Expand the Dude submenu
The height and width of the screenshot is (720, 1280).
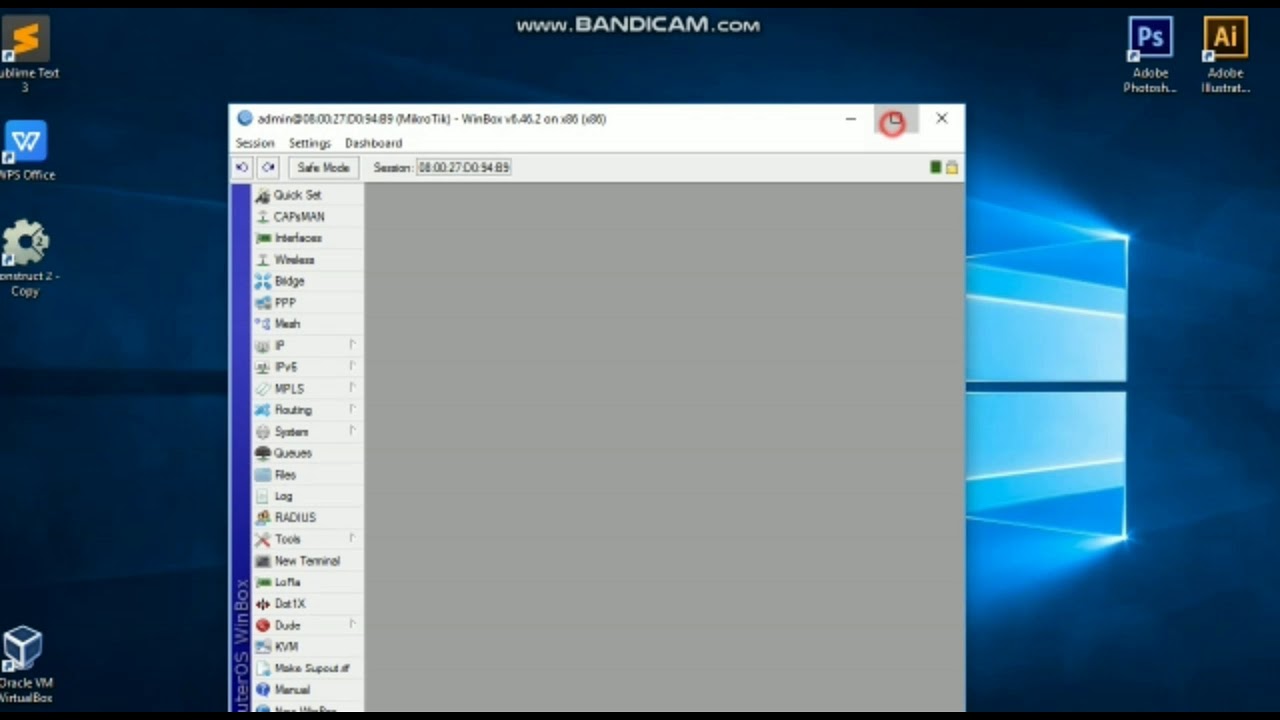(307, 625)
